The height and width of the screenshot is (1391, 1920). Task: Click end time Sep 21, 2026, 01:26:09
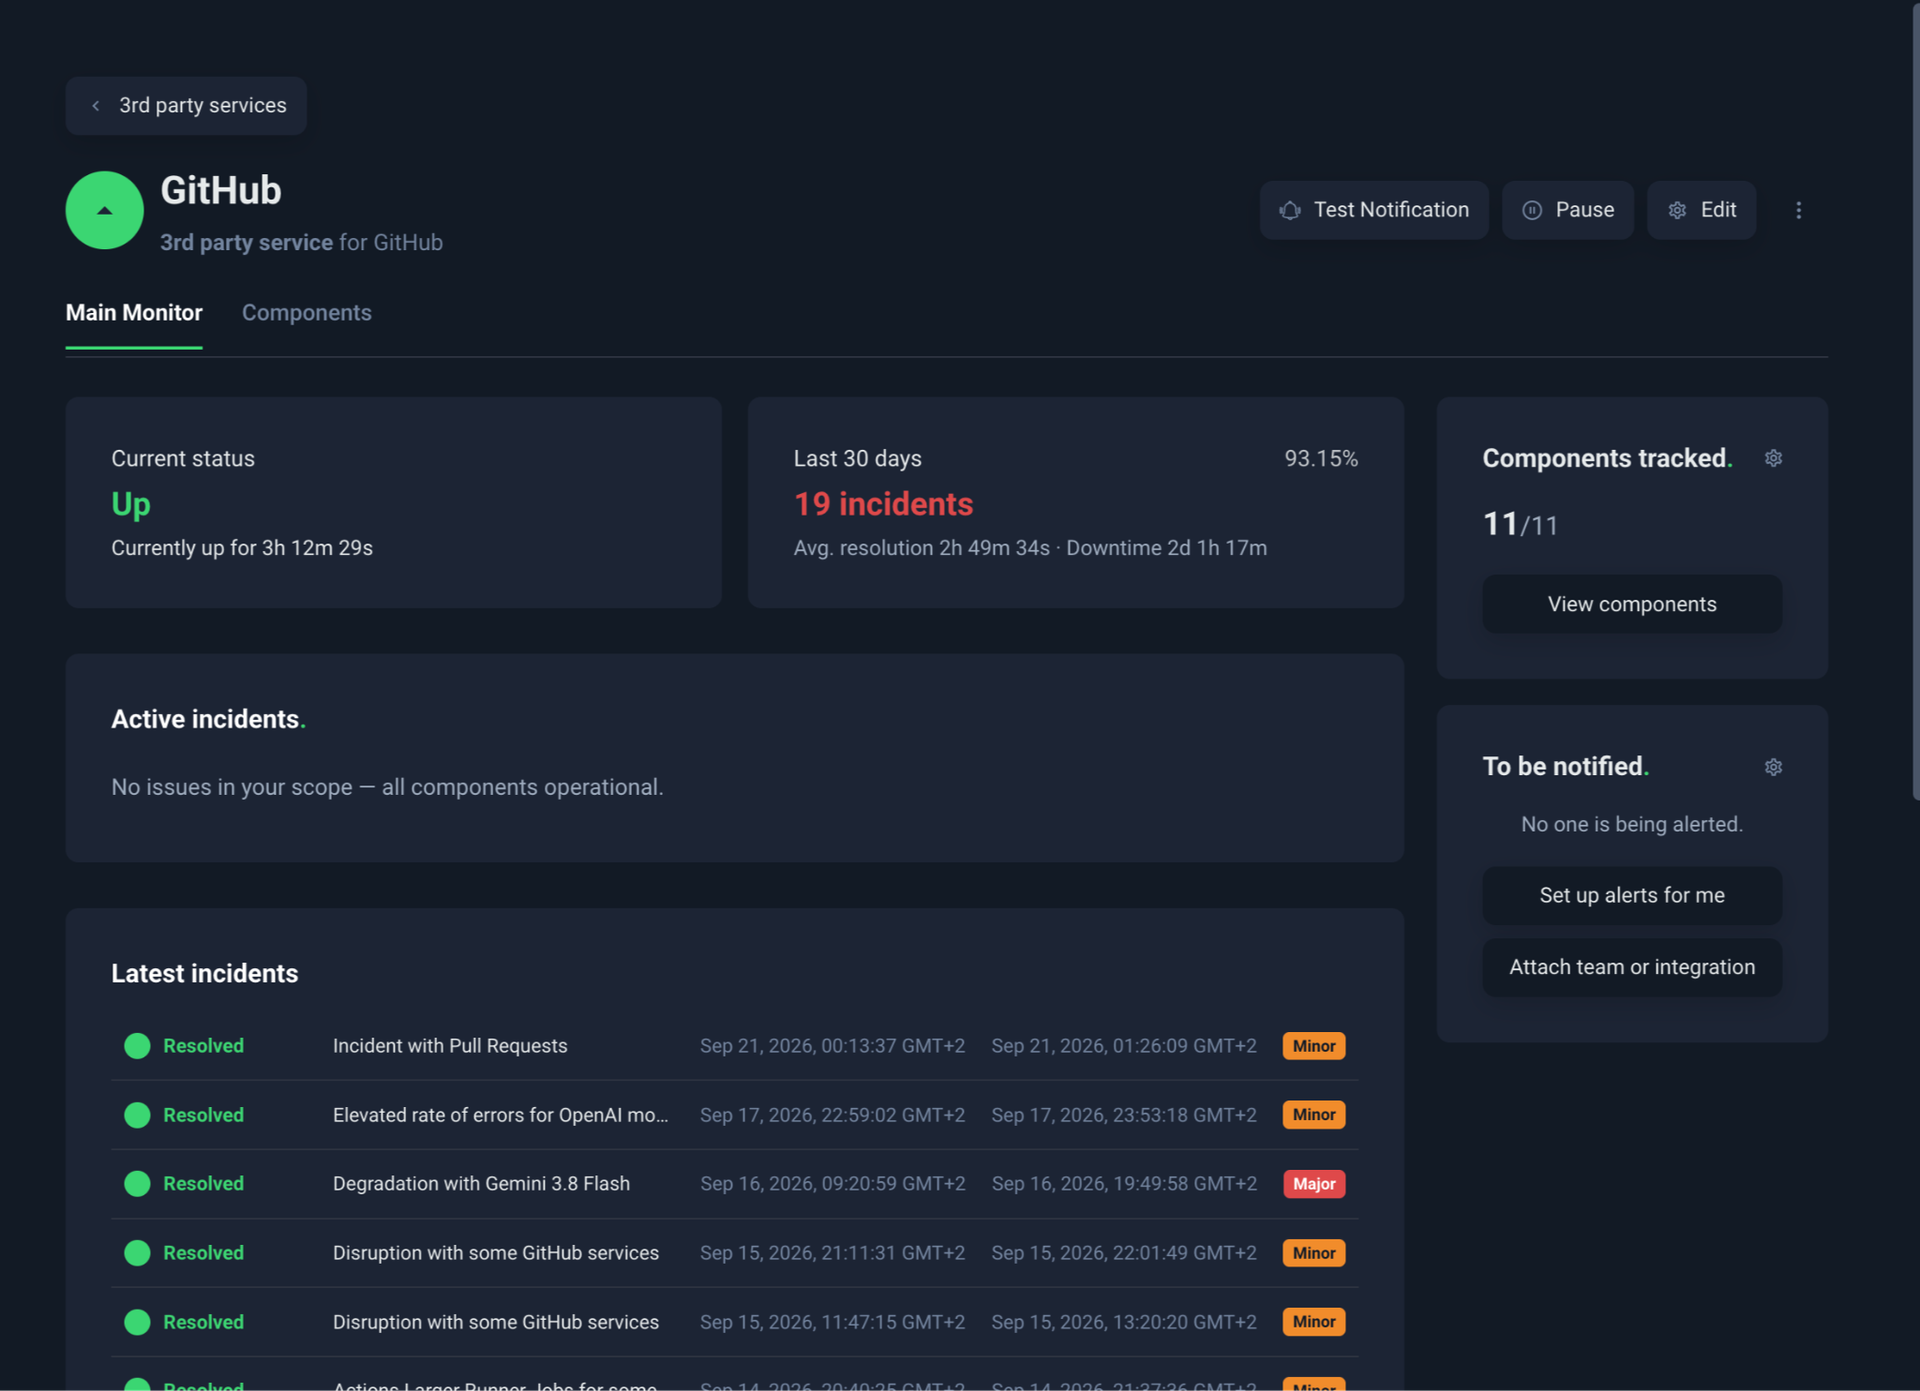pos(1124,1046)
